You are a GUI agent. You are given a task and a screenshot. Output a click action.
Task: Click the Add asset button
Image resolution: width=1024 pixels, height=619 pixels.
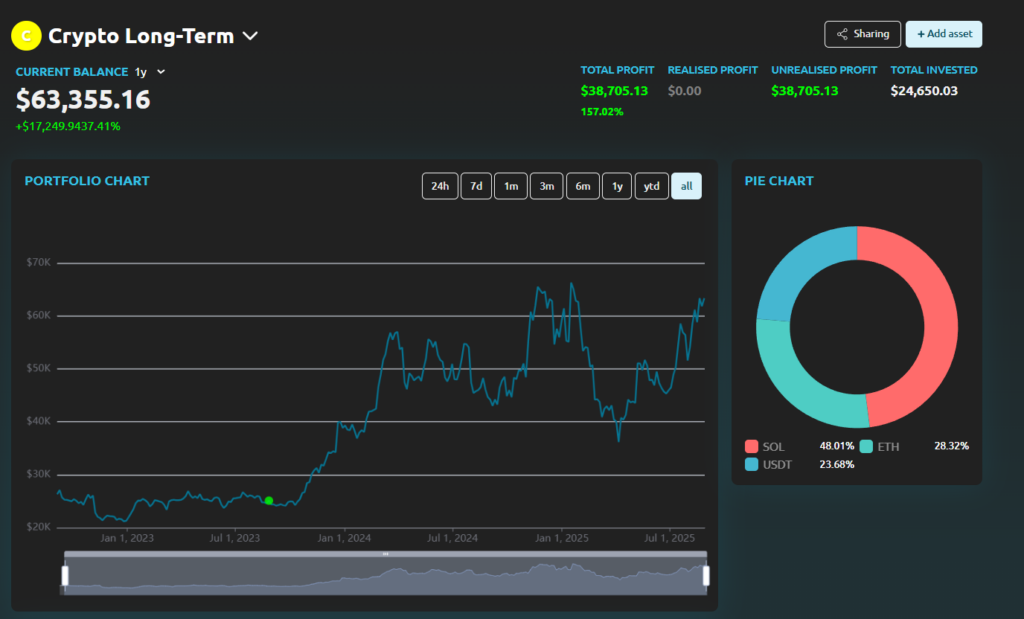click(943, 34)
